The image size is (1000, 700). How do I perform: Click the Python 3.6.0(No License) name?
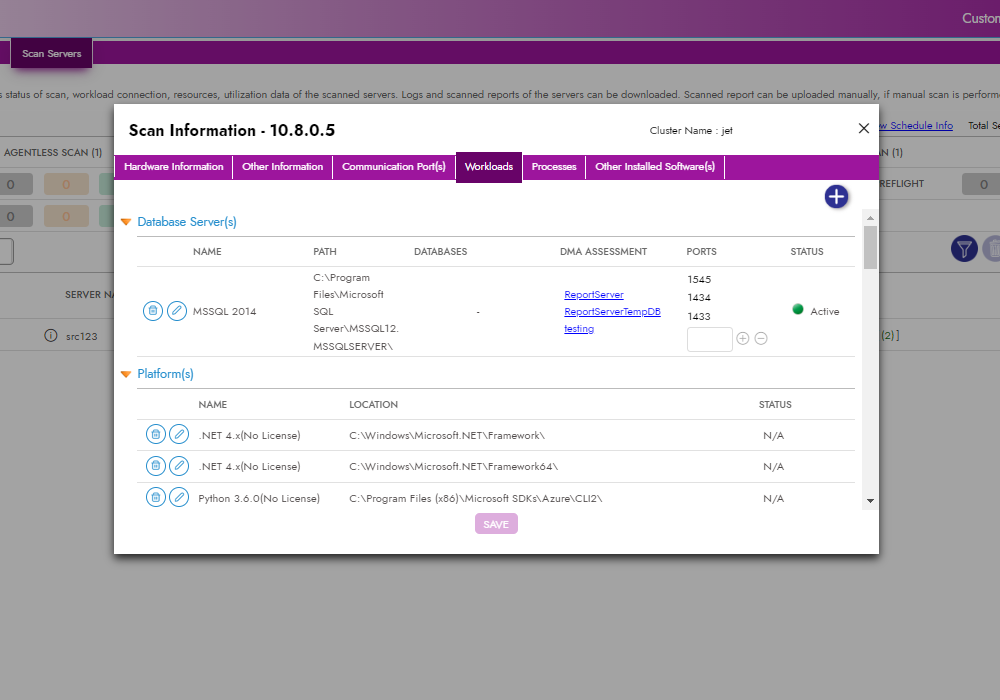click(x=259, y=499)
